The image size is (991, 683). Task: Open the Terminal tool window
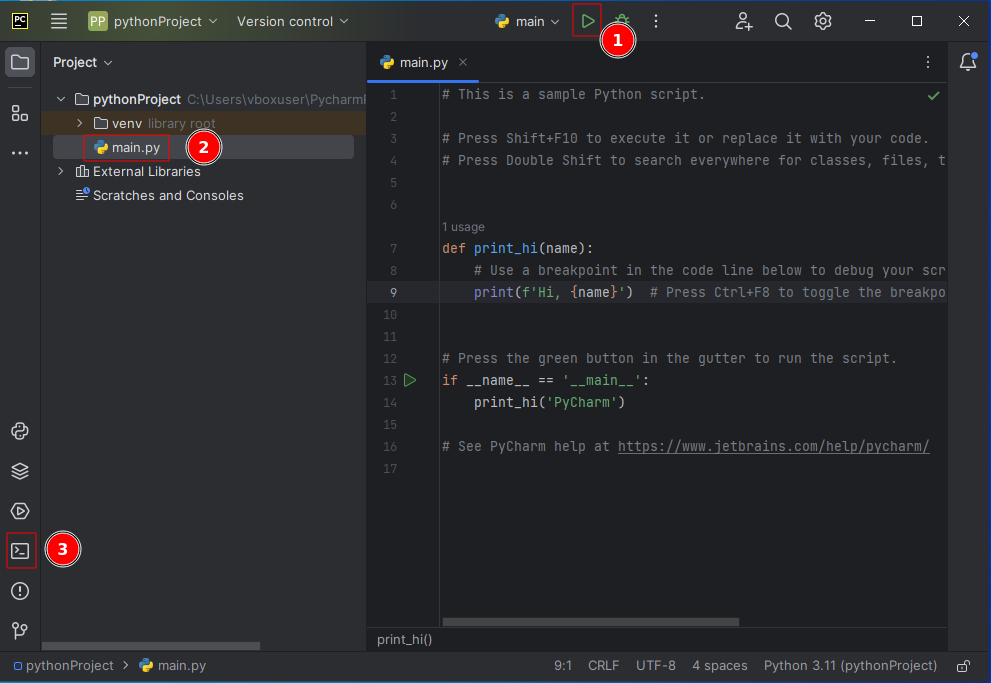20,551
